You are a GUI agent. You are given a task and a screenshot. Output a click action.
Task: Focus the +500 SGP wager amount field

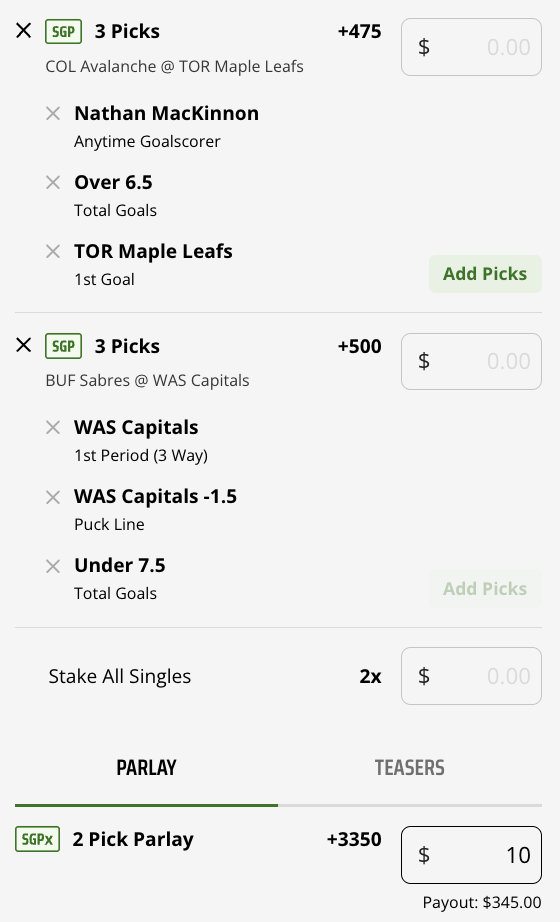[x=471, y=361]
